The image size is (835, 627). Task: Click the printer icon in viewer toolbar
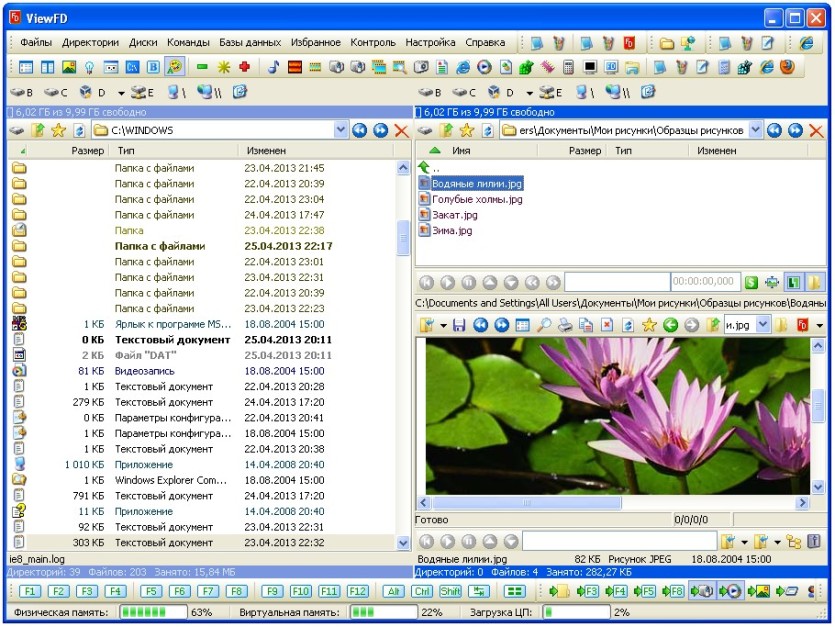(x=565, y=324)
